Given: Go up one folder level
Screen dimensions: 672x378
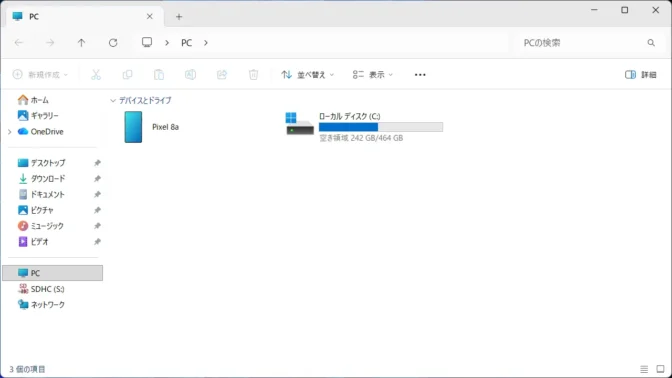Looking at the screenshot, I should click(81, 42).
